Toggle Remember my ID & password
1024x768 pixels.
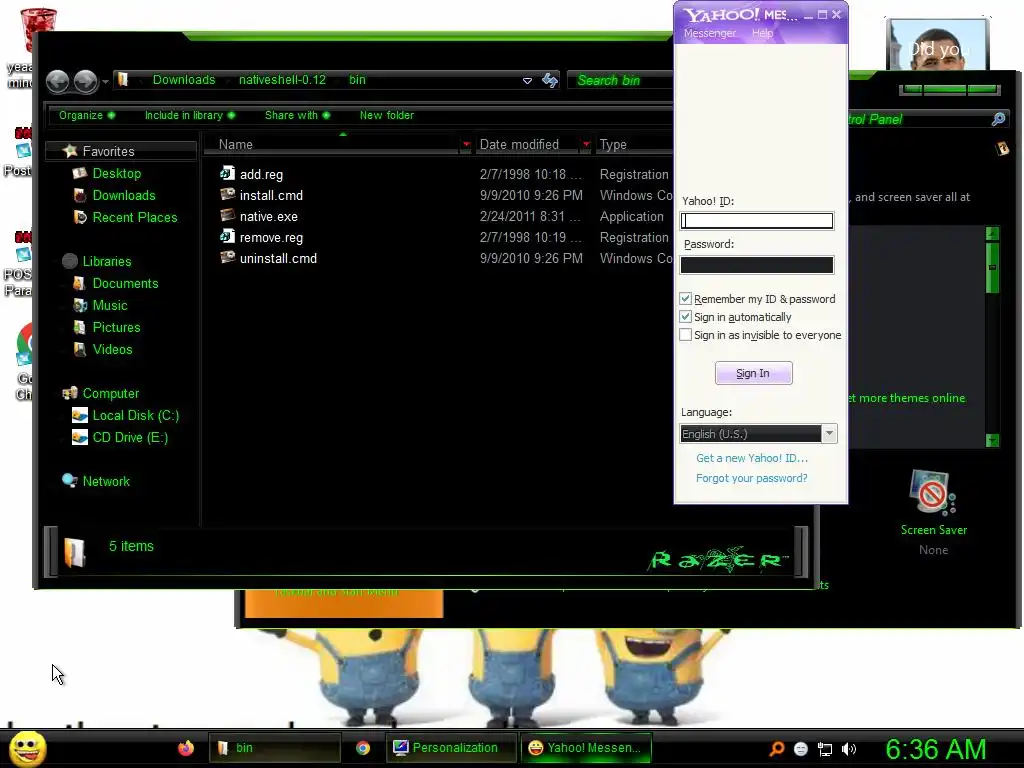pos(685,298)
